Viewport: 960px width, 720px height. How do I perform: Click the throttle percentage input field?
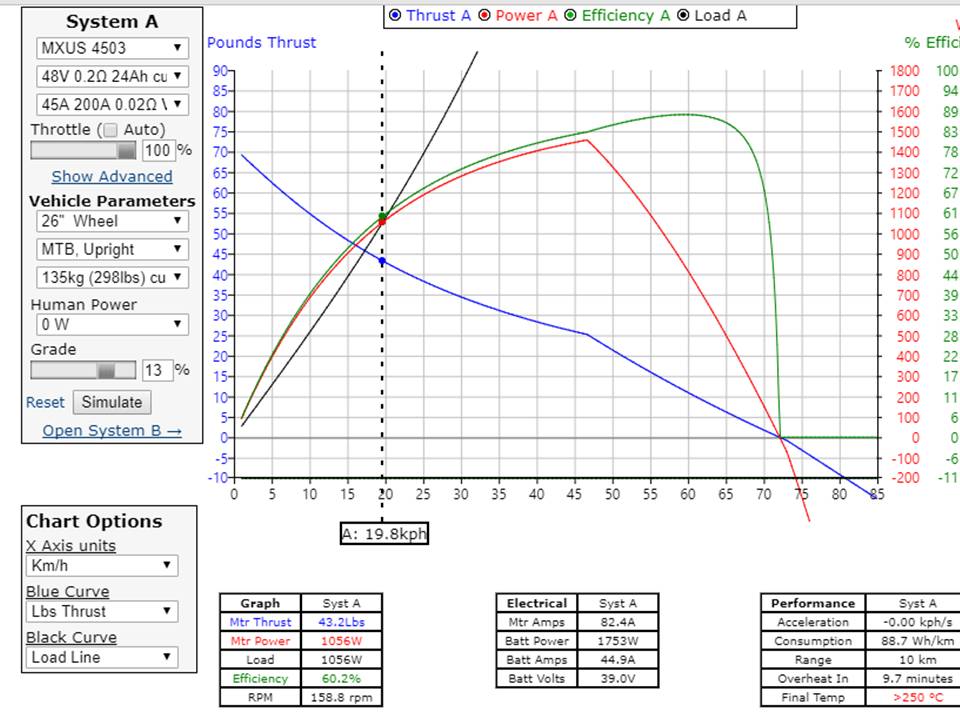coord(158,151)
